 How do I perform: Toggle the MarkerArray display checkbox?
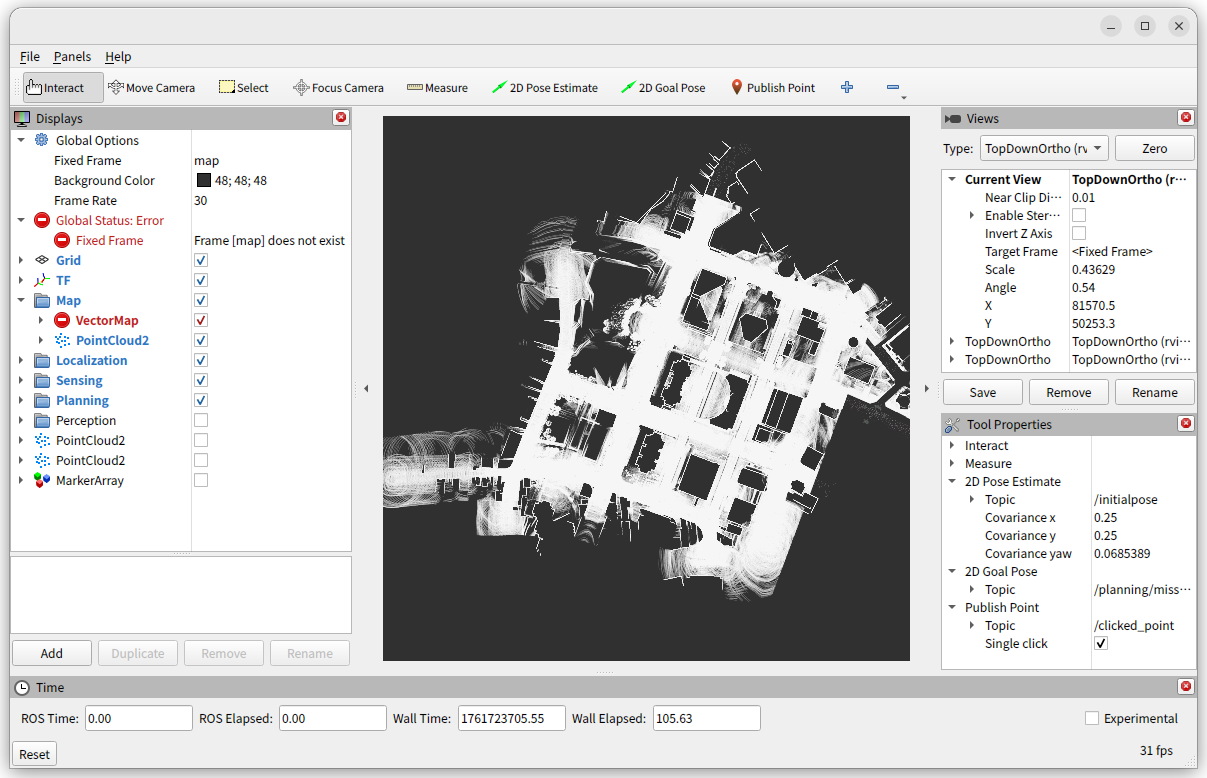point(201,481)
